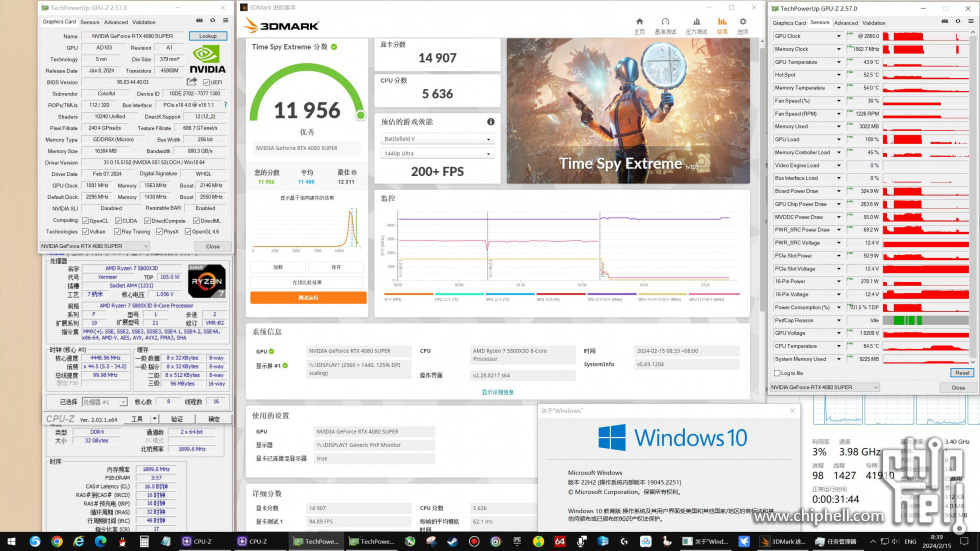Click the screenshot camera icon in left GPU-Z

(201, 21)
